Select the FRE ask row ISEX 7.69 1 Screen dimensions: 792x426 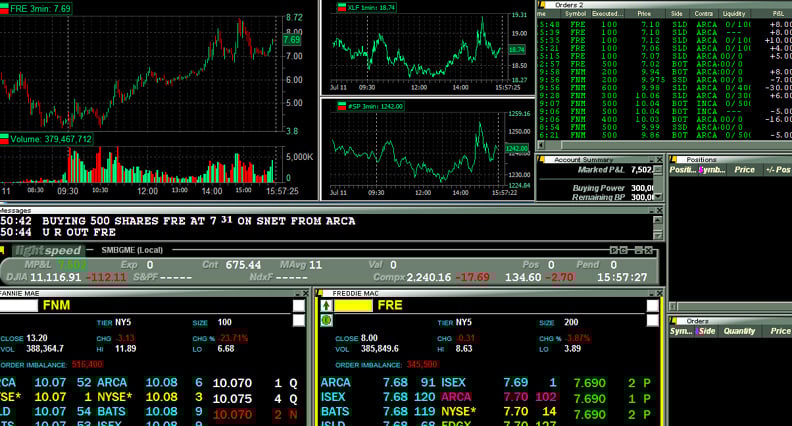pos(499,383)
